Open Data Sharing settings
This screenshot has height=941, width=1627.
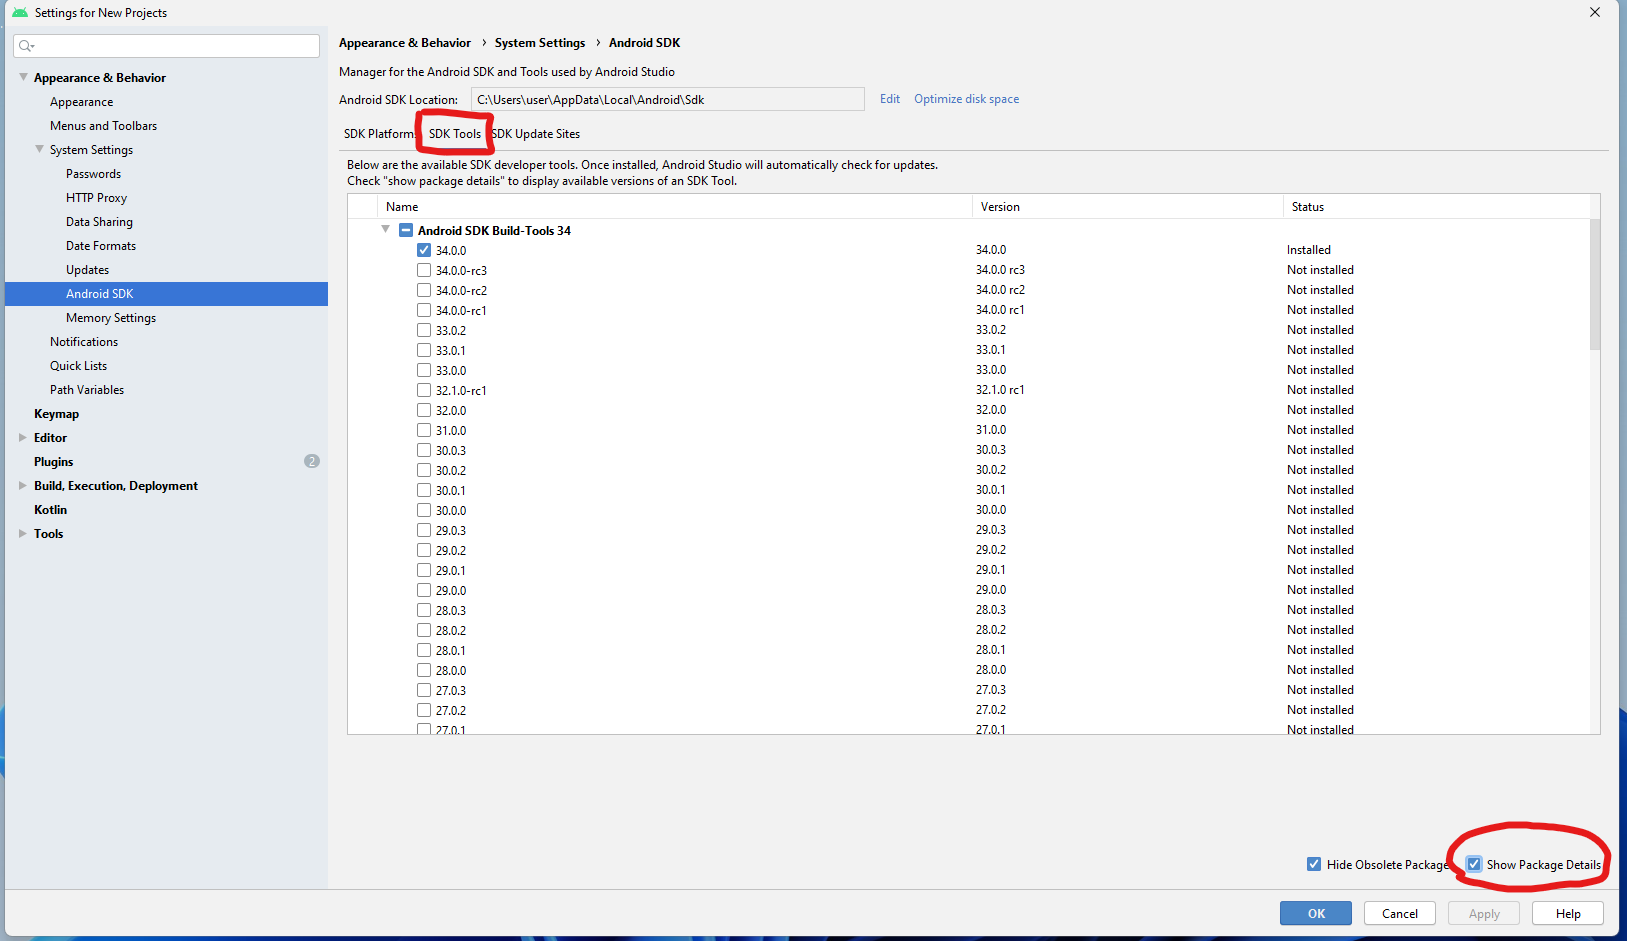pos(99,222)
